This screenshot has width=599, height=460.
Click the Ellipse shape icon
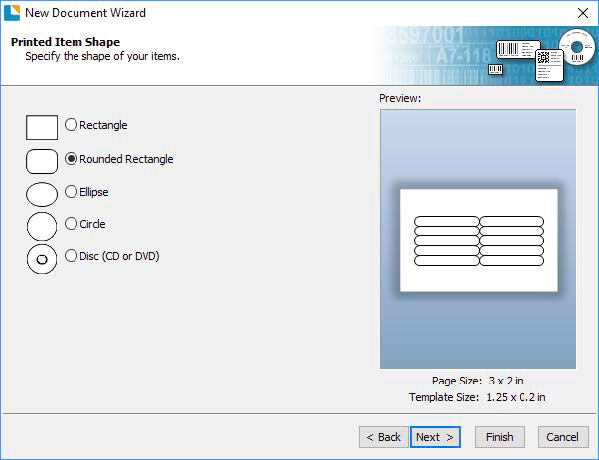(42, 194)
